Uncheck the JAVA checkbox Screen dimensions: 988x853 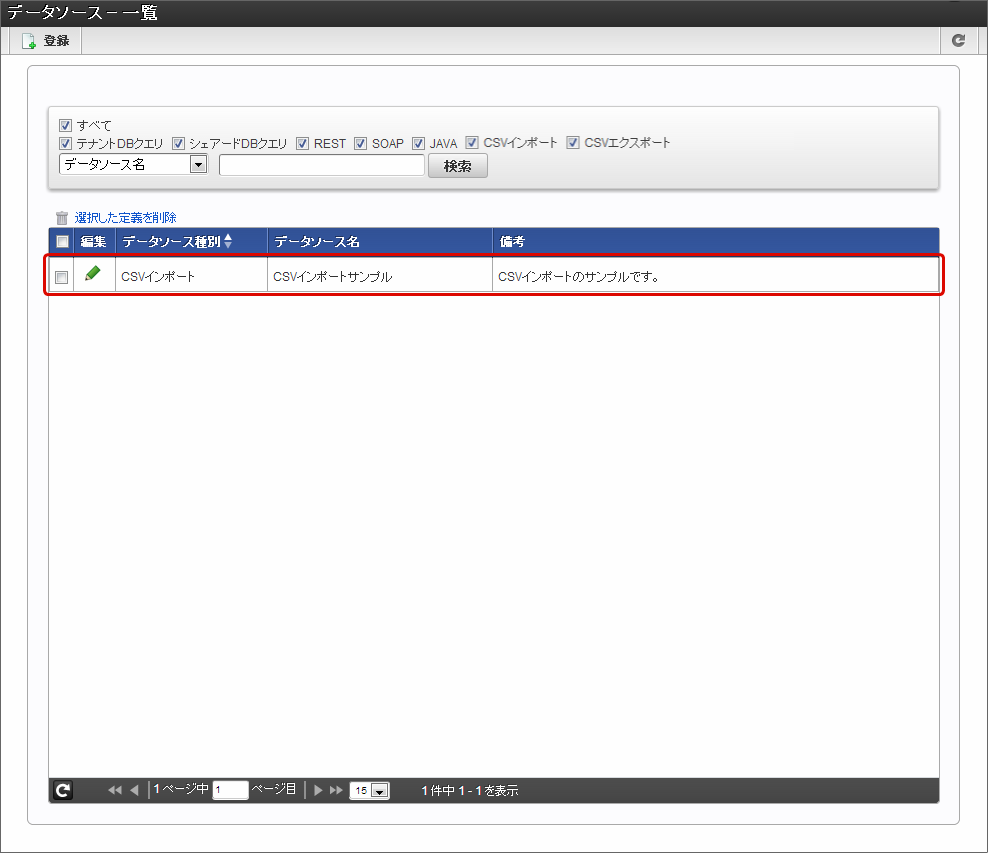tap(418, 144)
